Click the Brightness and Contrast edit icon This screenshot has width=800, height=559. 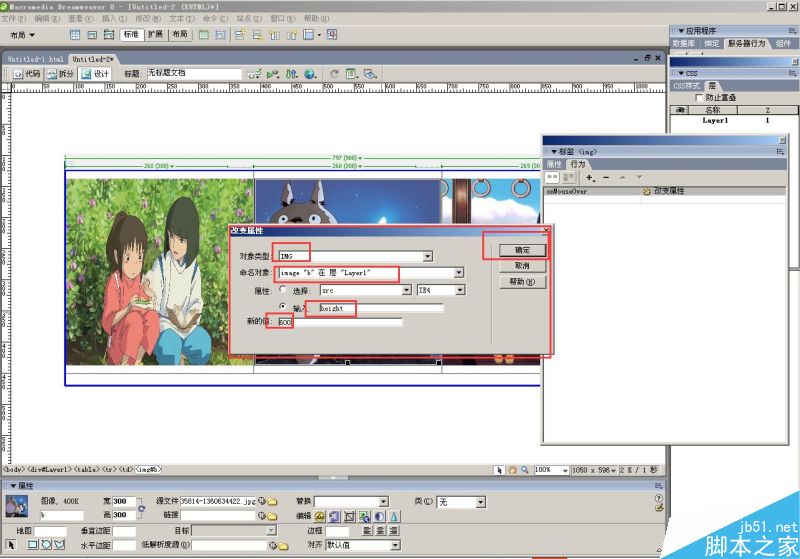pyautogui.click(x=380, y=517)
